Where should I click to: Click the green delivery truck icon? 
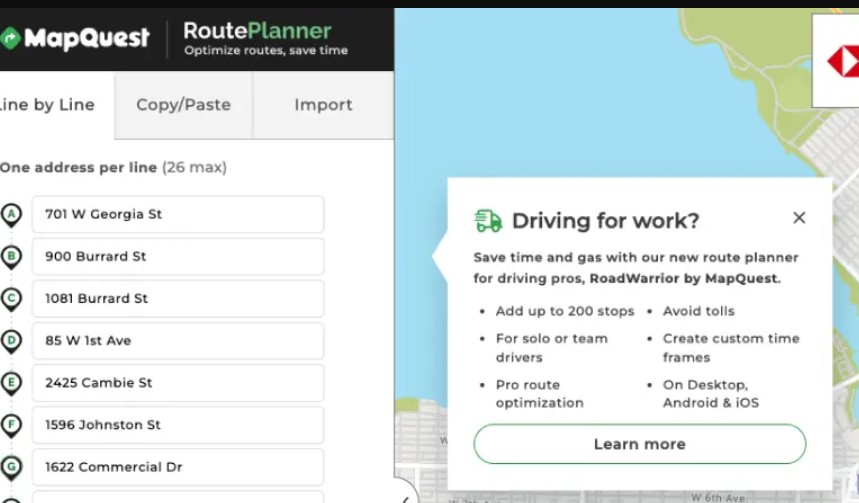488,221
